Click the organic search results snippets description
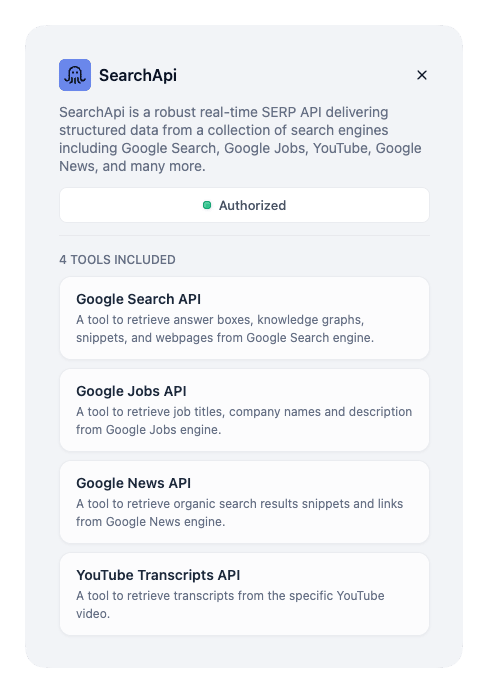The image size is (488, 693). 240,513
